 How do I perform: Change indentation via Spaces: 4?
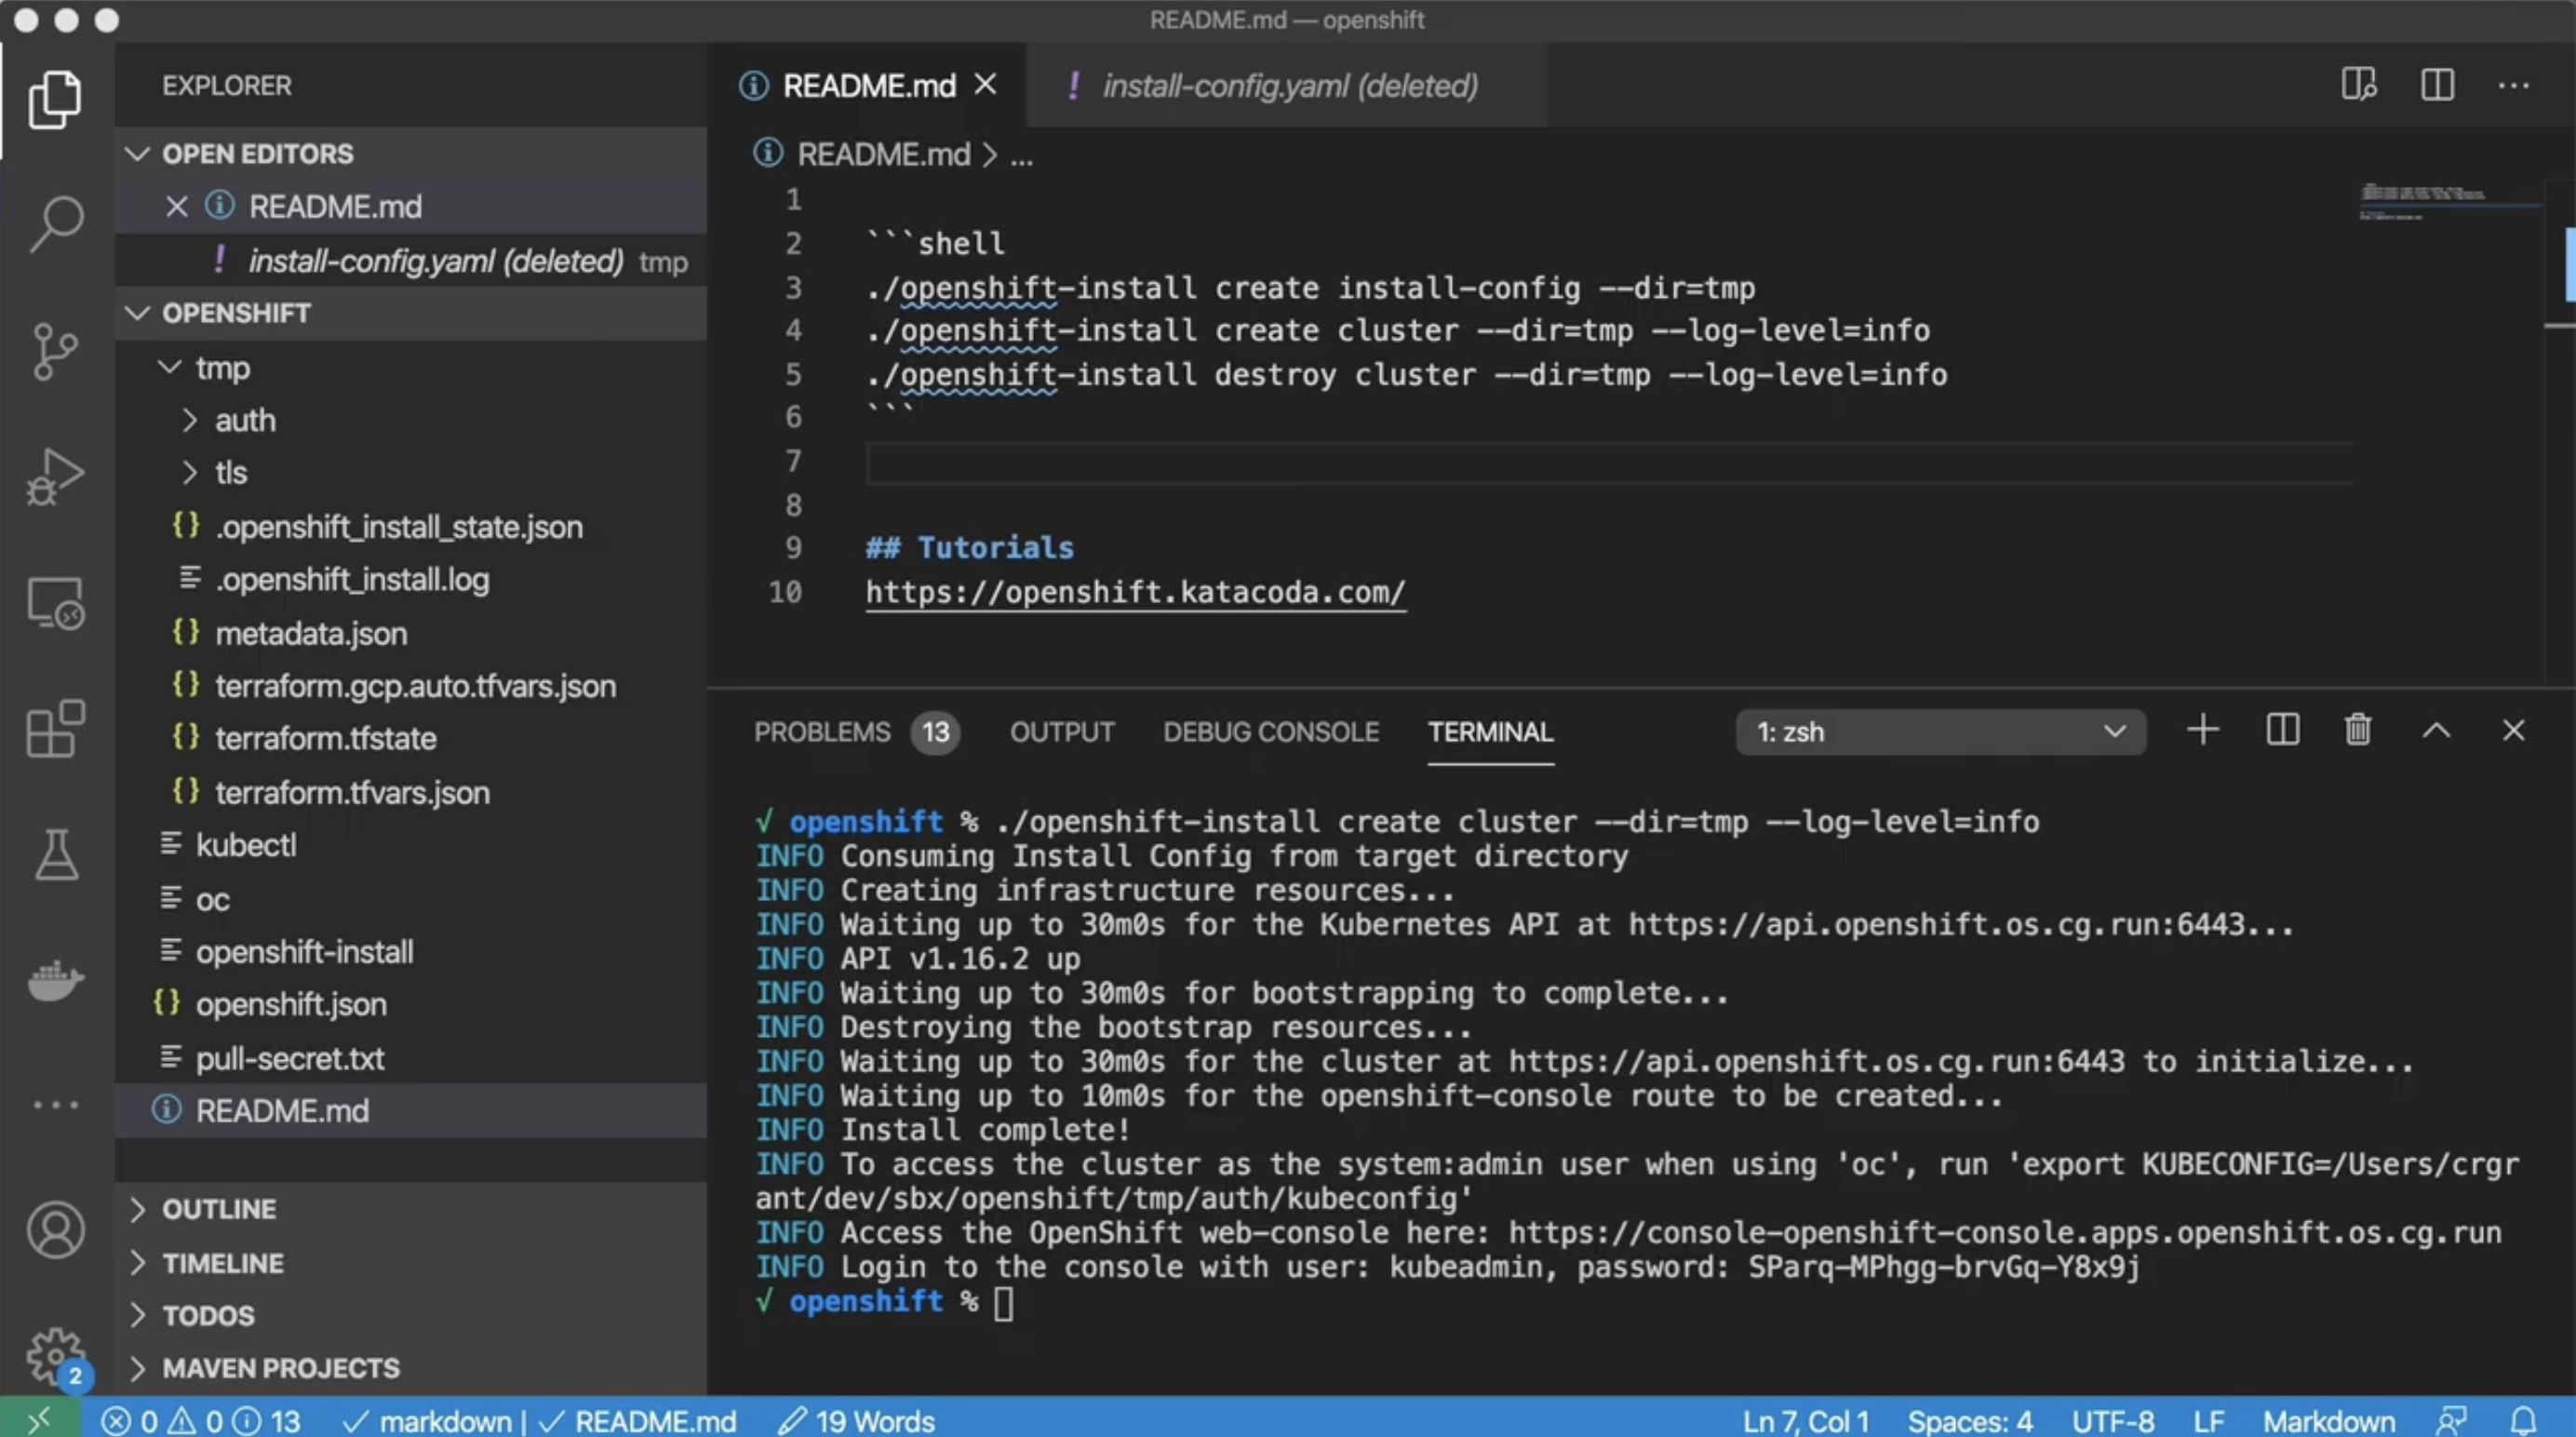coord(1969,1420)
